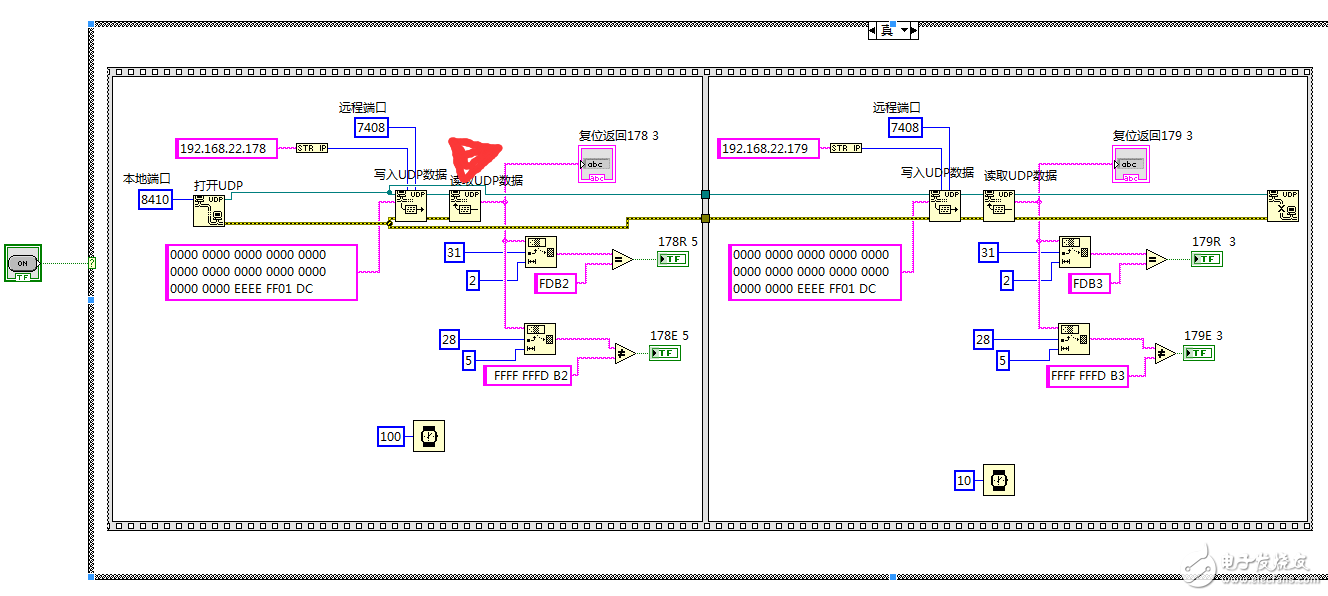Image resolution: width=1328 pixels, height=596 pixels.
Task: Click the 本地端口 label
Action: pyautogui.click(x=147, y=178)
